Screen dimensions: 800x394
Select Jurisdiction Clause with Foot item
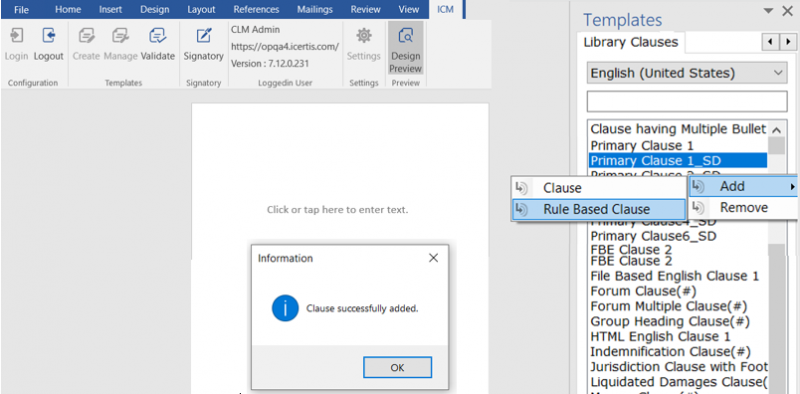click(x=678, y=367)
